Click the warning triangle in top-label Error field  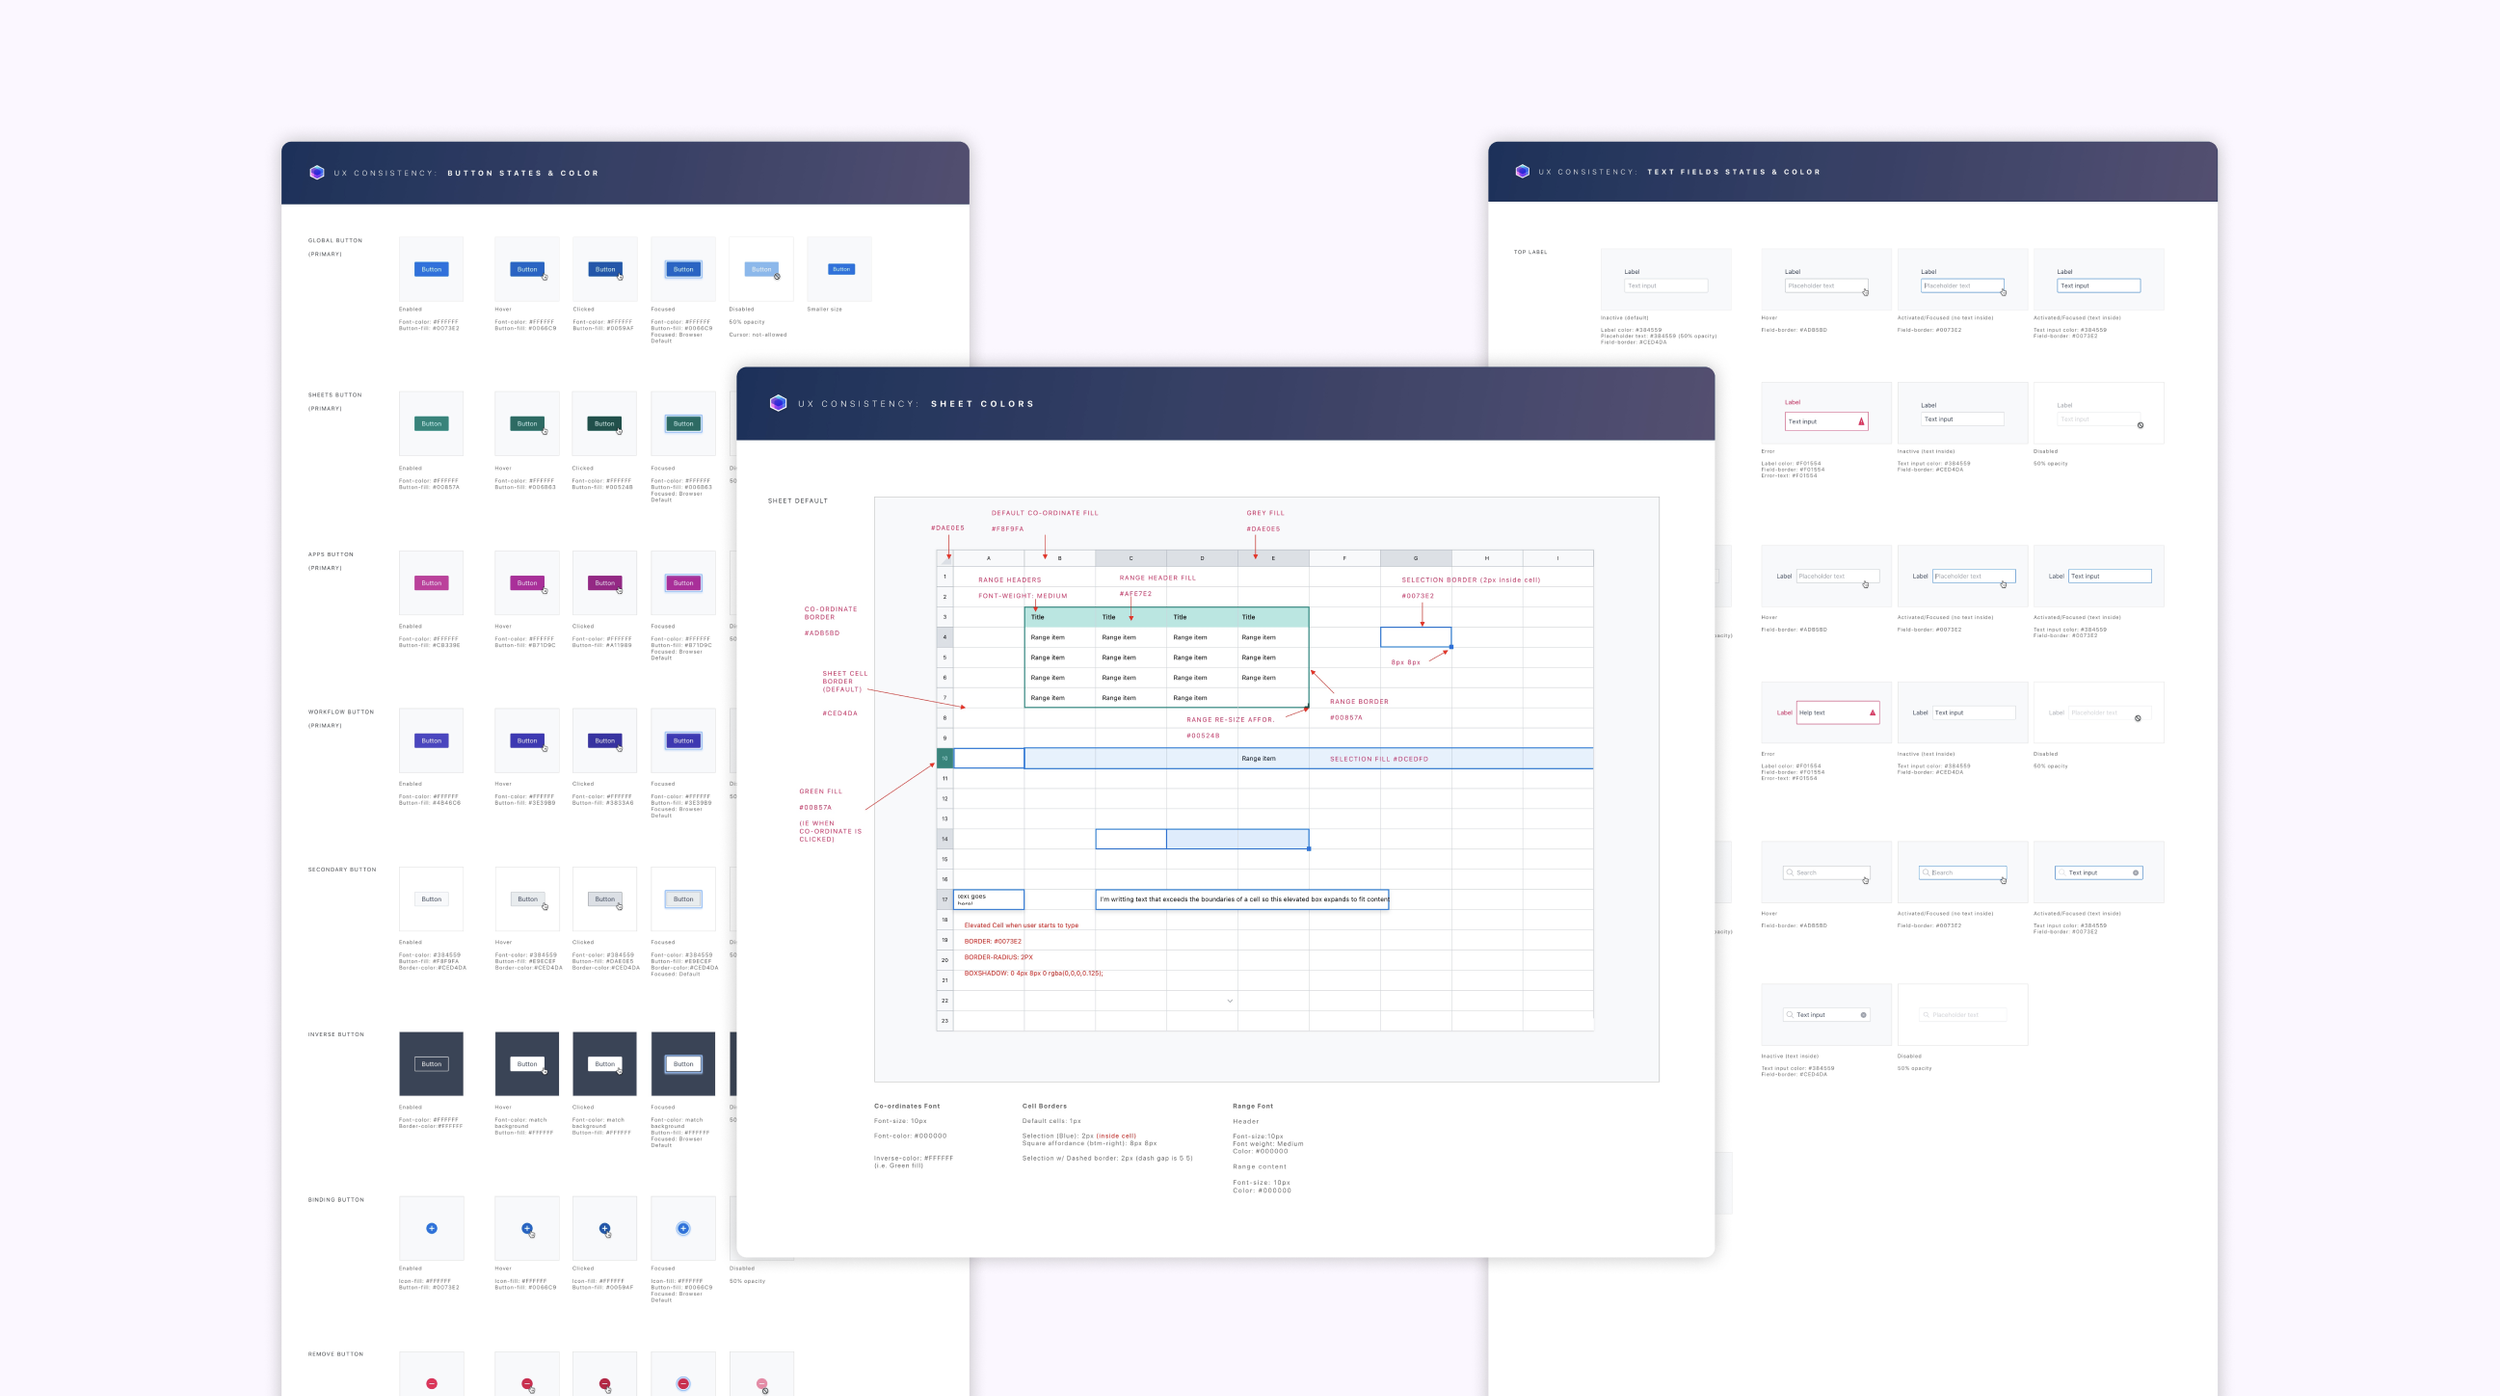point(1861,422)
